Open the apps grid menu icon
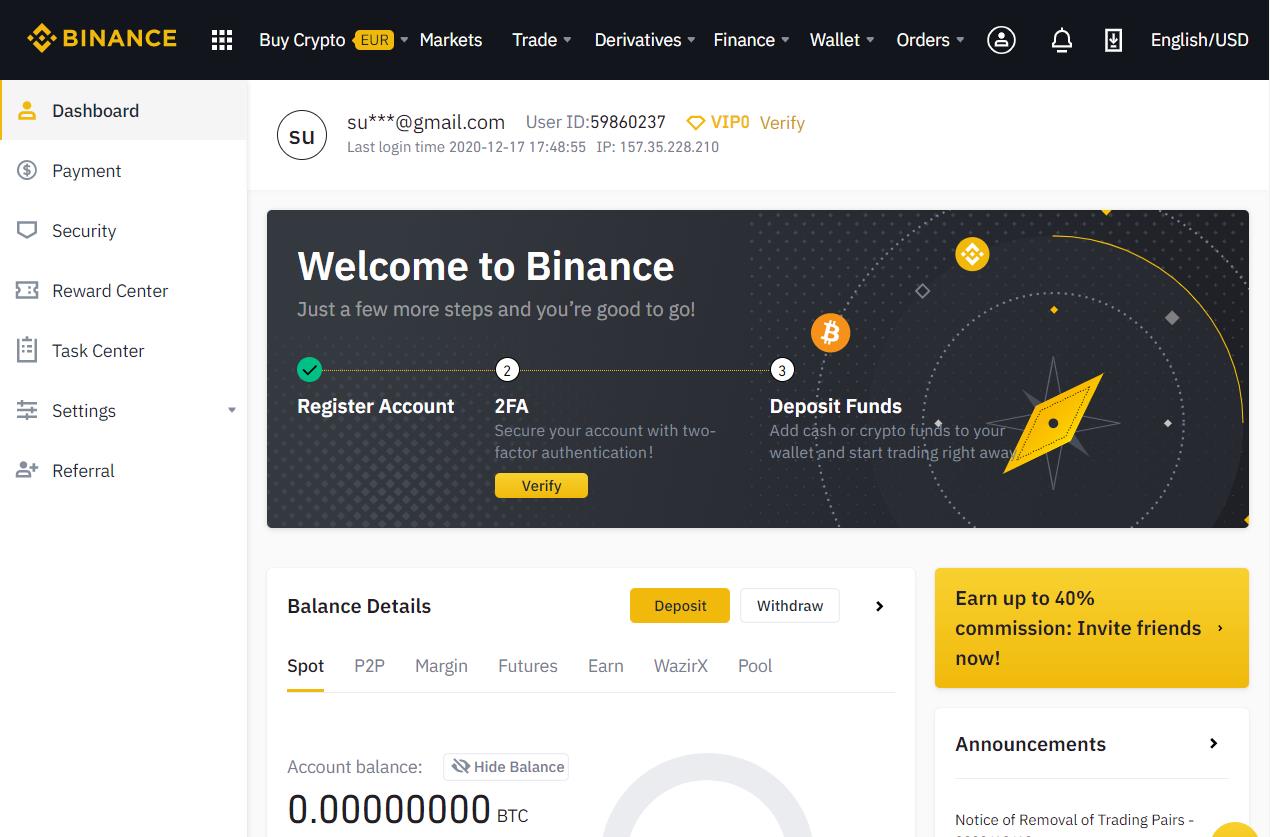The width and height of the screenshot is (1270, 837). click(222, 40)
